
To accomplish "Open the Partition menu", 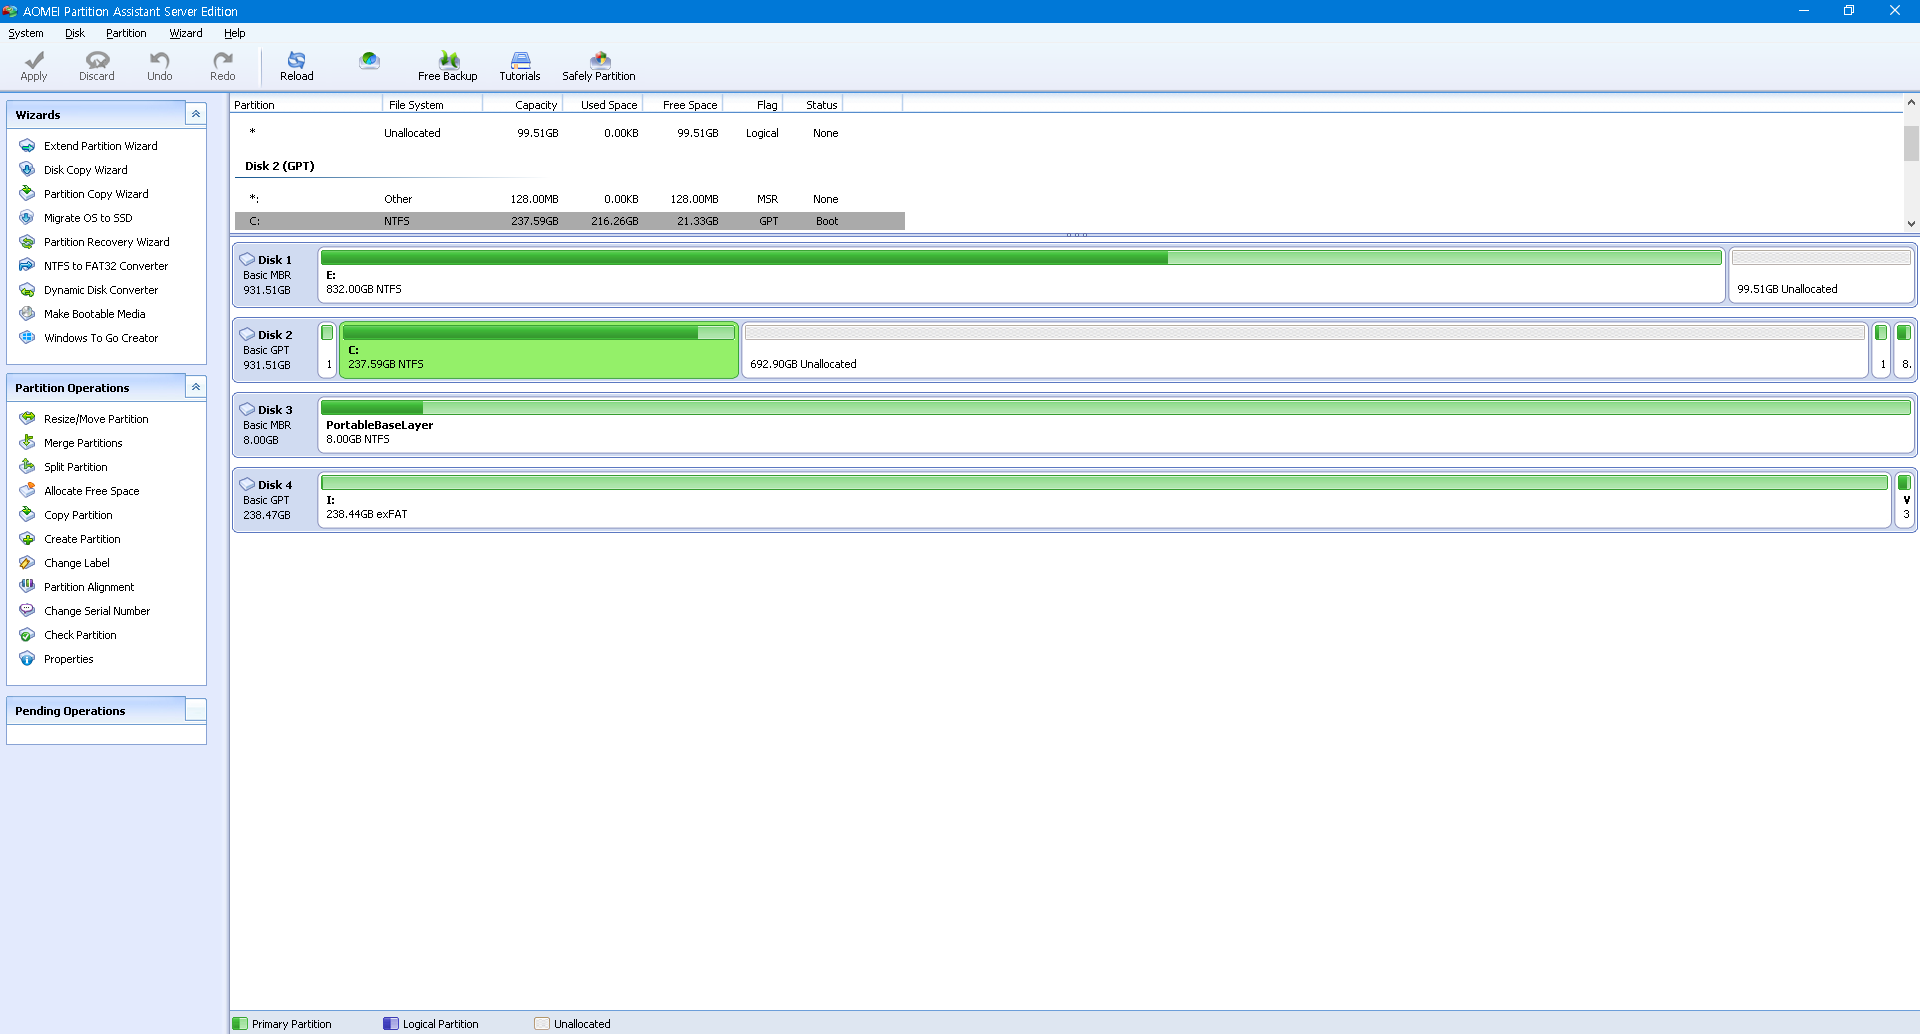I will [126, 33].
